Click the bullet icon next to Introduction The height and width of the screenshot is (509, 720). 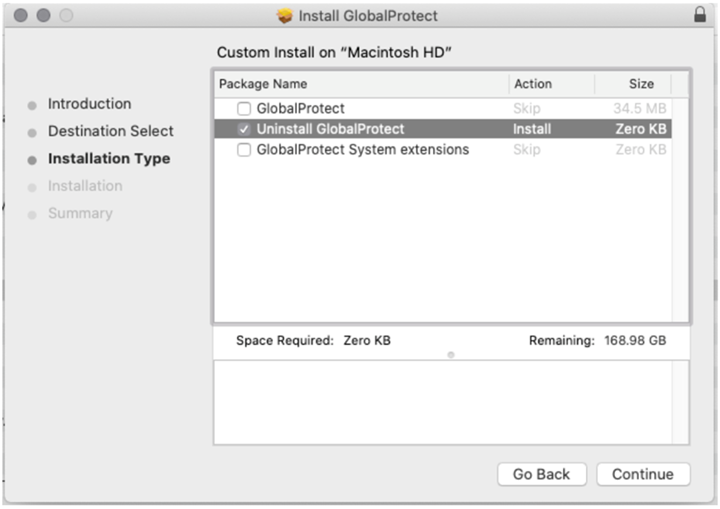pyautogui.click(x=32, y=105)
